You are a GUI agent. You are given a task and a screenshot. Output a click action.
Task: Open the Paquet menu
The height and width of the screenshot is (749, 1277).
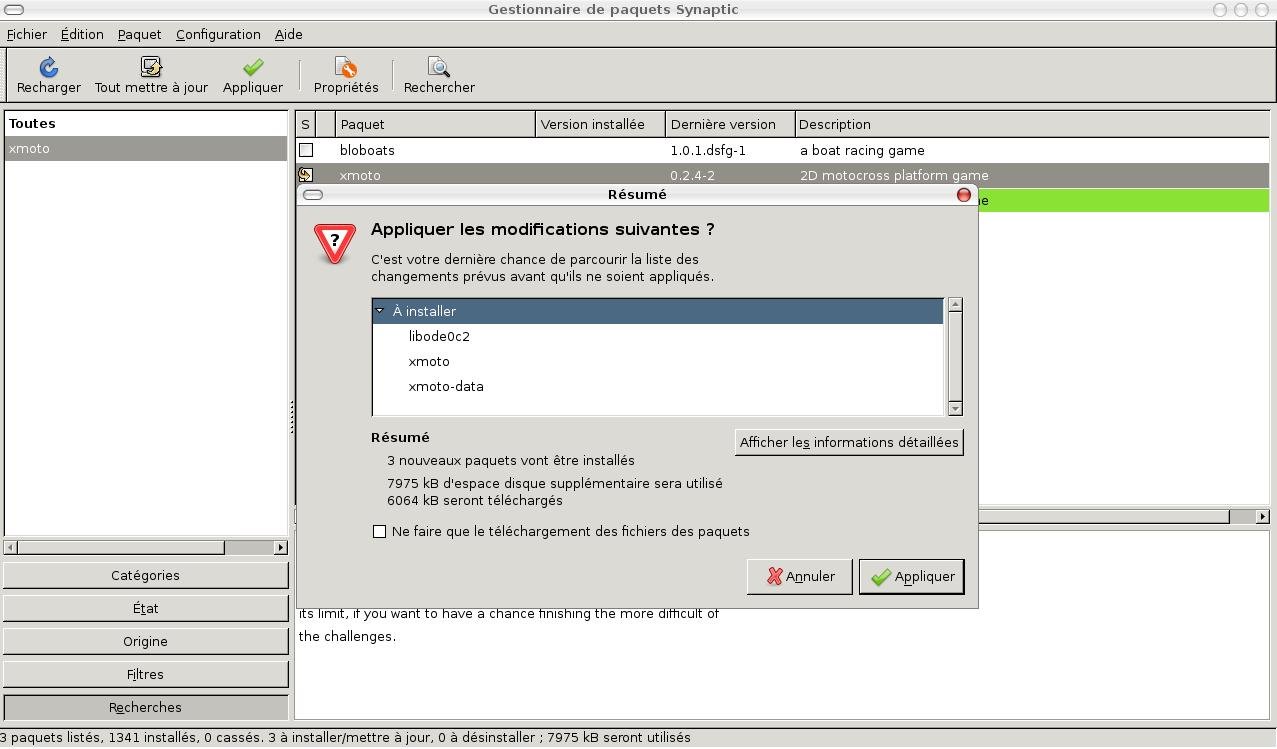pyautogui.click(x=139, y=34)
